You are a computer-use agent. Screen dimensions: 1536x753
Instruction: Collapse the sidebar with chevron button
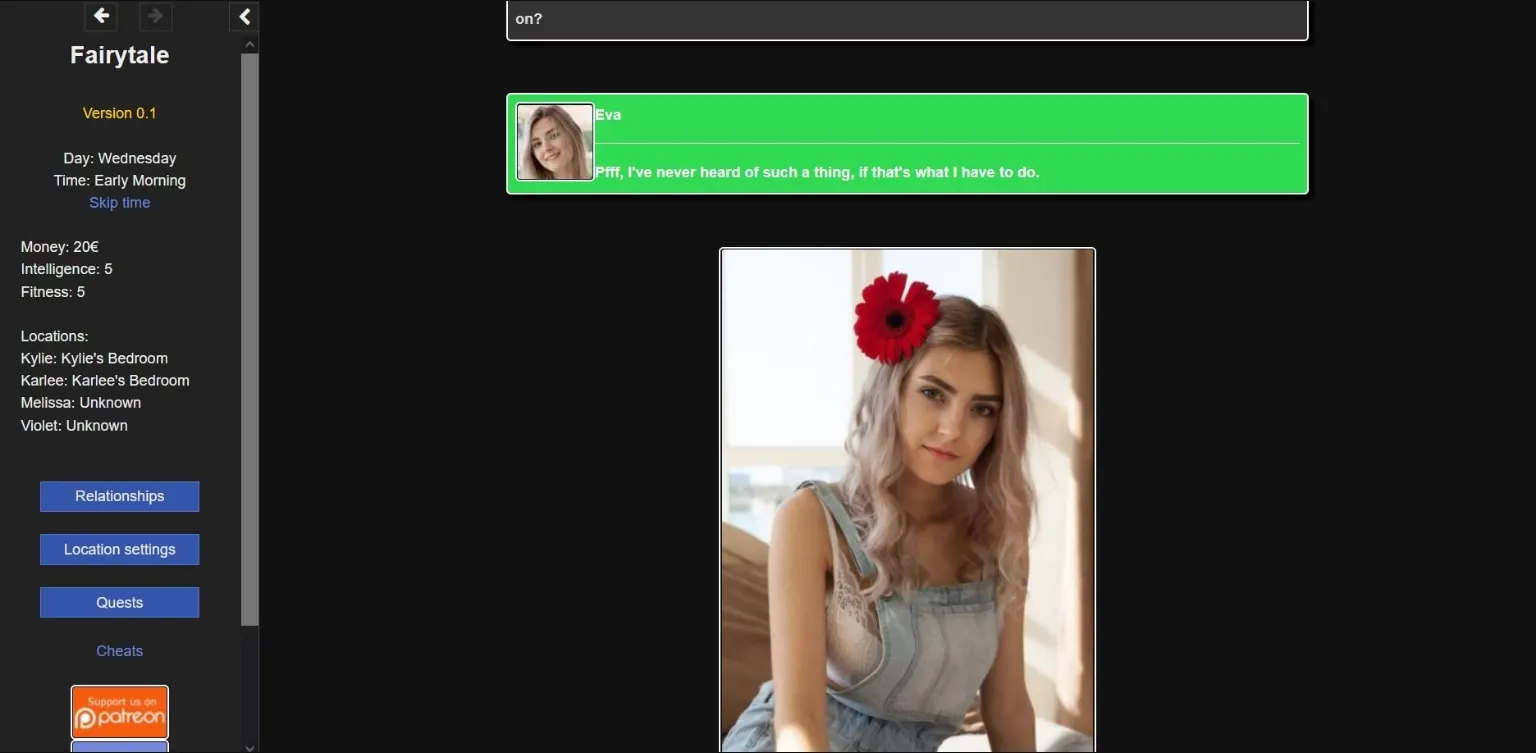tap(244, 16)
